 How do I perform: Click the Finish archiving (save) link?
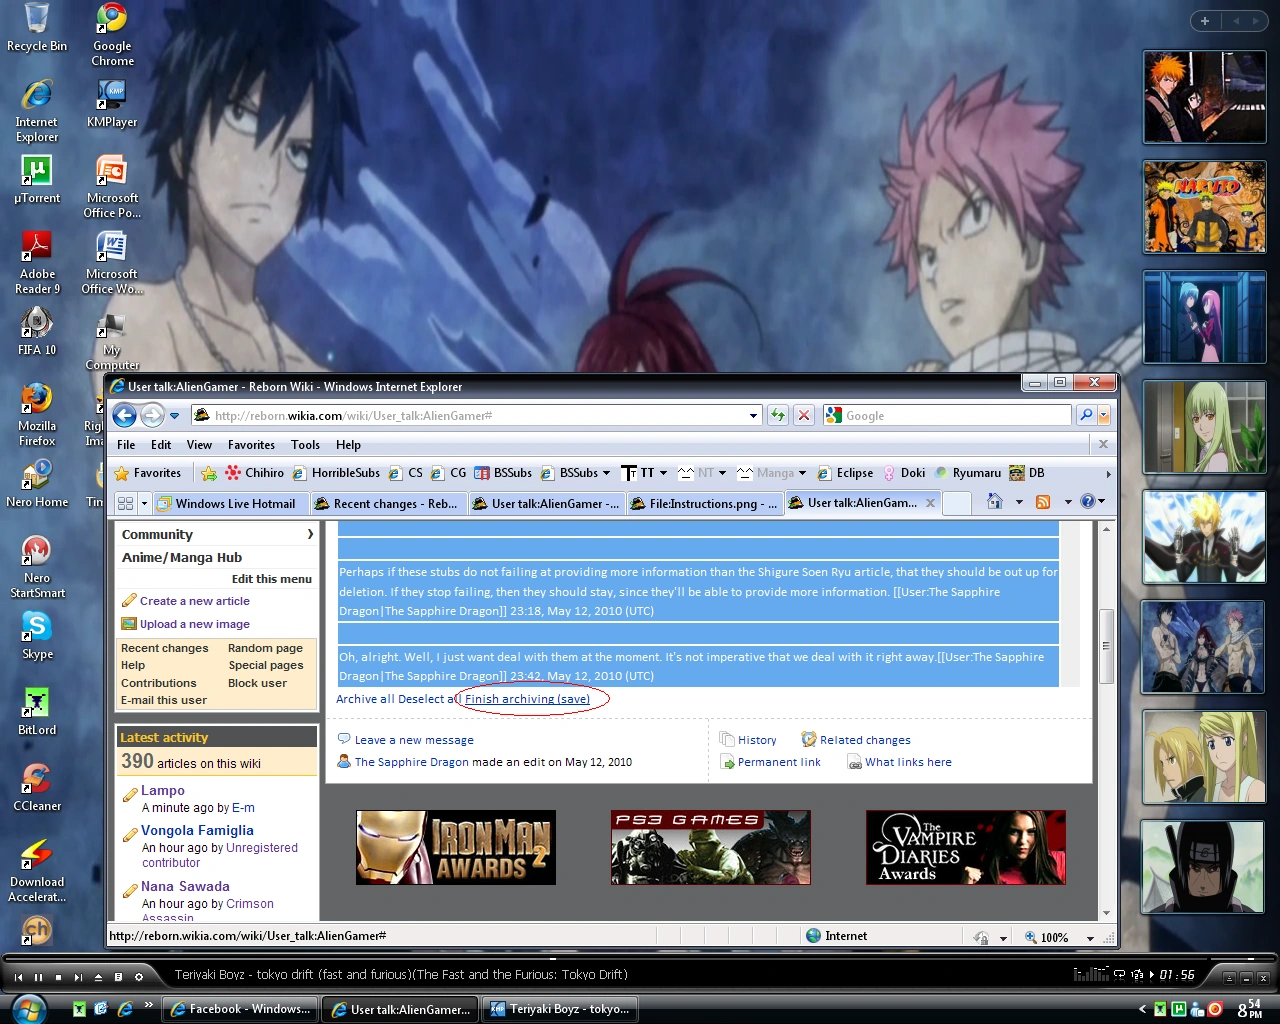(x=527, y=699)
